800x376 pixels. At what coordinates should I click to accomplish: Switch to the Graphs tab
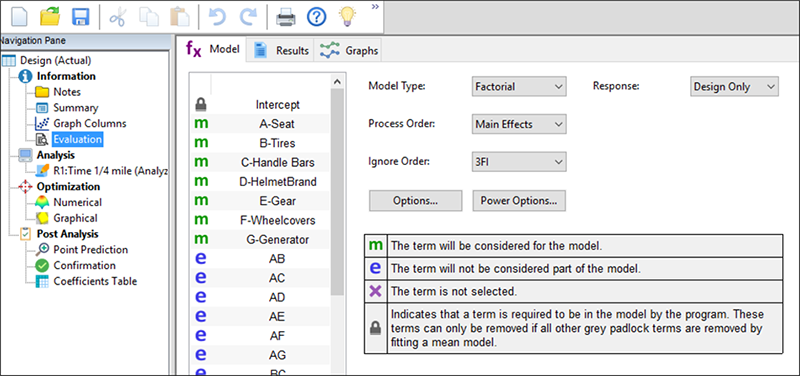pyautogui.click(x=349, y=51)
